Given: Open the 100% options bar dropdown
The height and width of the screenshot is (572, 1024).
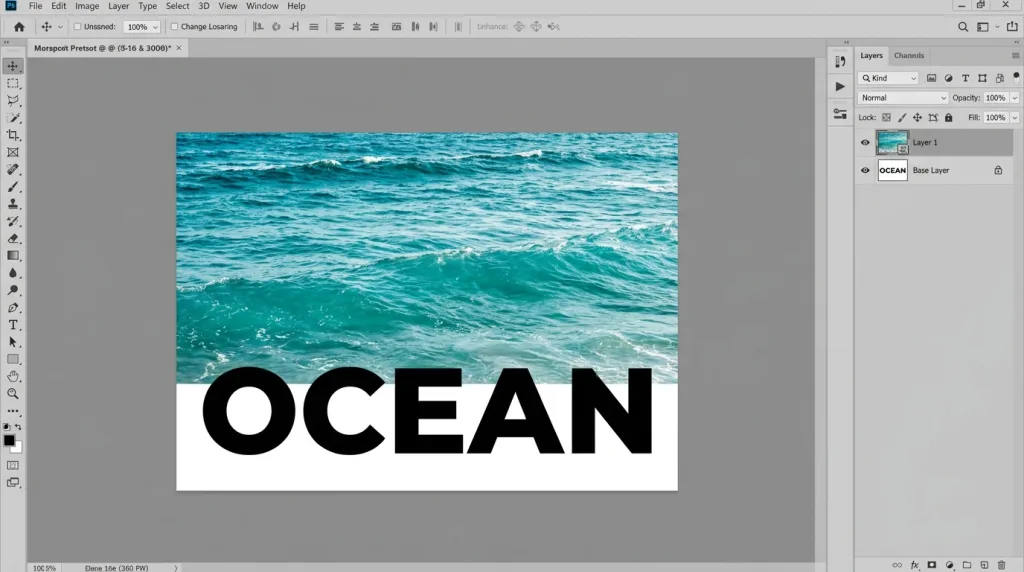Looking at the screenshot, I should click(142, 27).
